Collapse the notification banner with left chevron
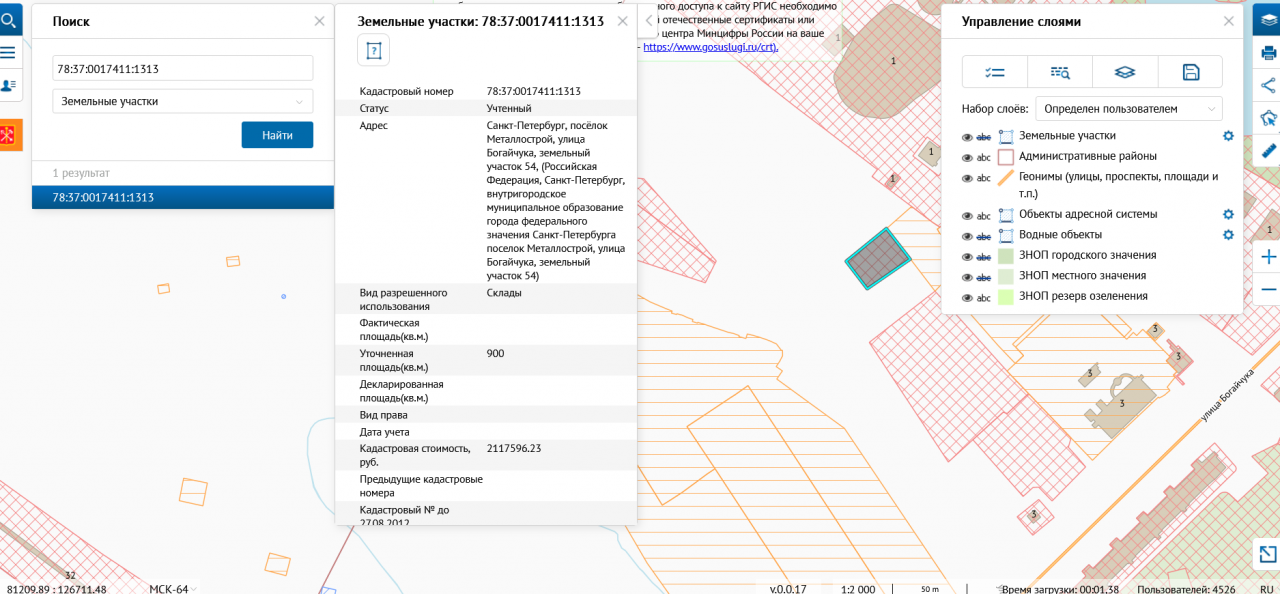This screenshot has height=594, width=1280. click(x=649, y=20)
